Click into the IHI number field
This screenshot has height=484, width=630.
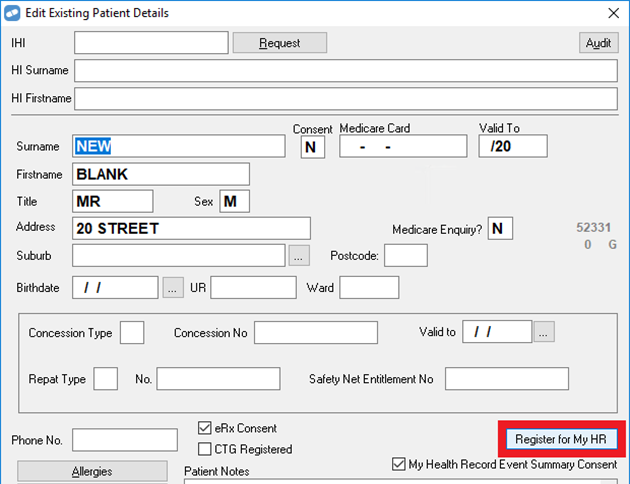tap(150, 43)
